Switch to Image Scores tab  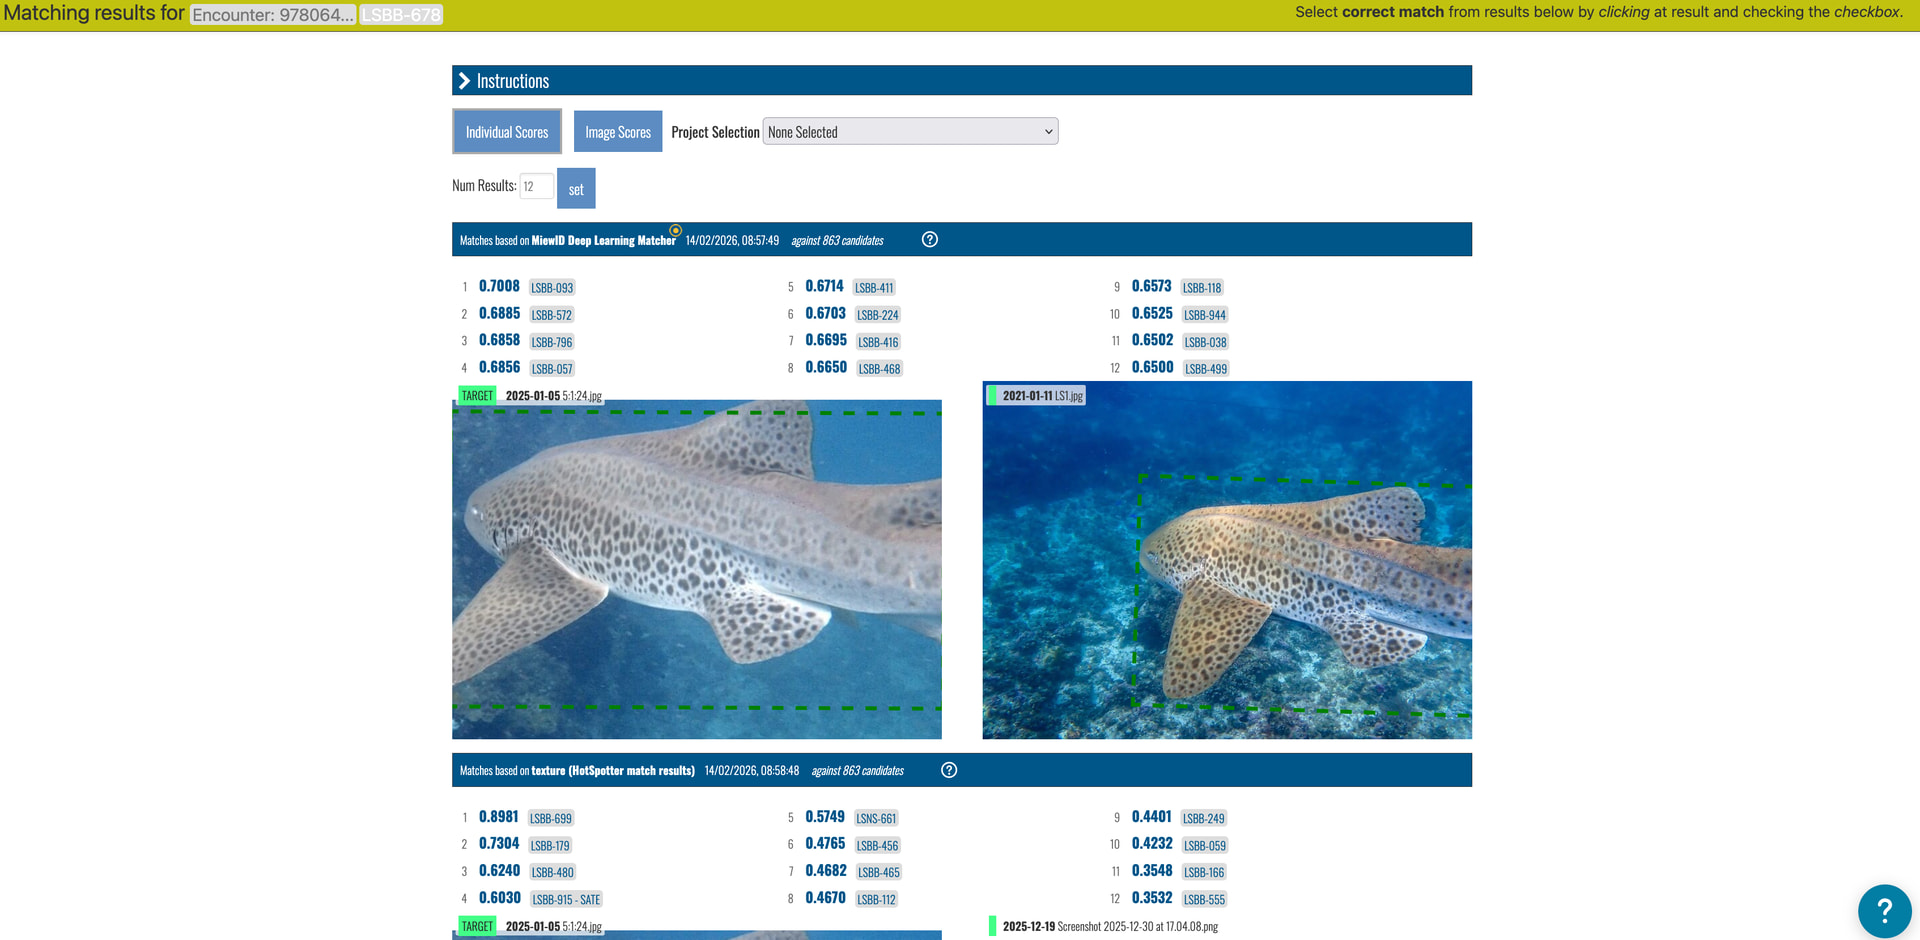617,132
